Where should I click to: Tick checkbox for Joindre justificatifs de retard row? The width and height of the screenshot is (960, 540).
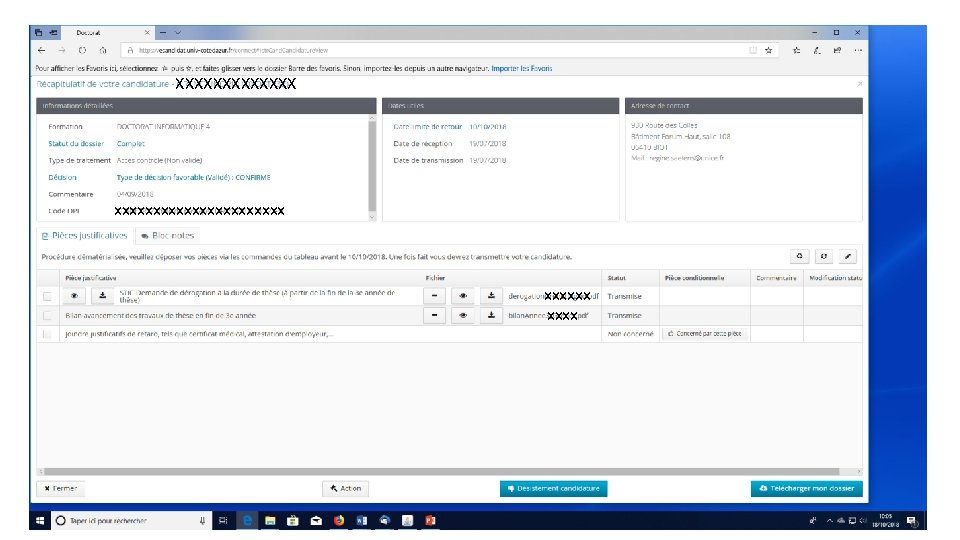[x=47, y=334]
